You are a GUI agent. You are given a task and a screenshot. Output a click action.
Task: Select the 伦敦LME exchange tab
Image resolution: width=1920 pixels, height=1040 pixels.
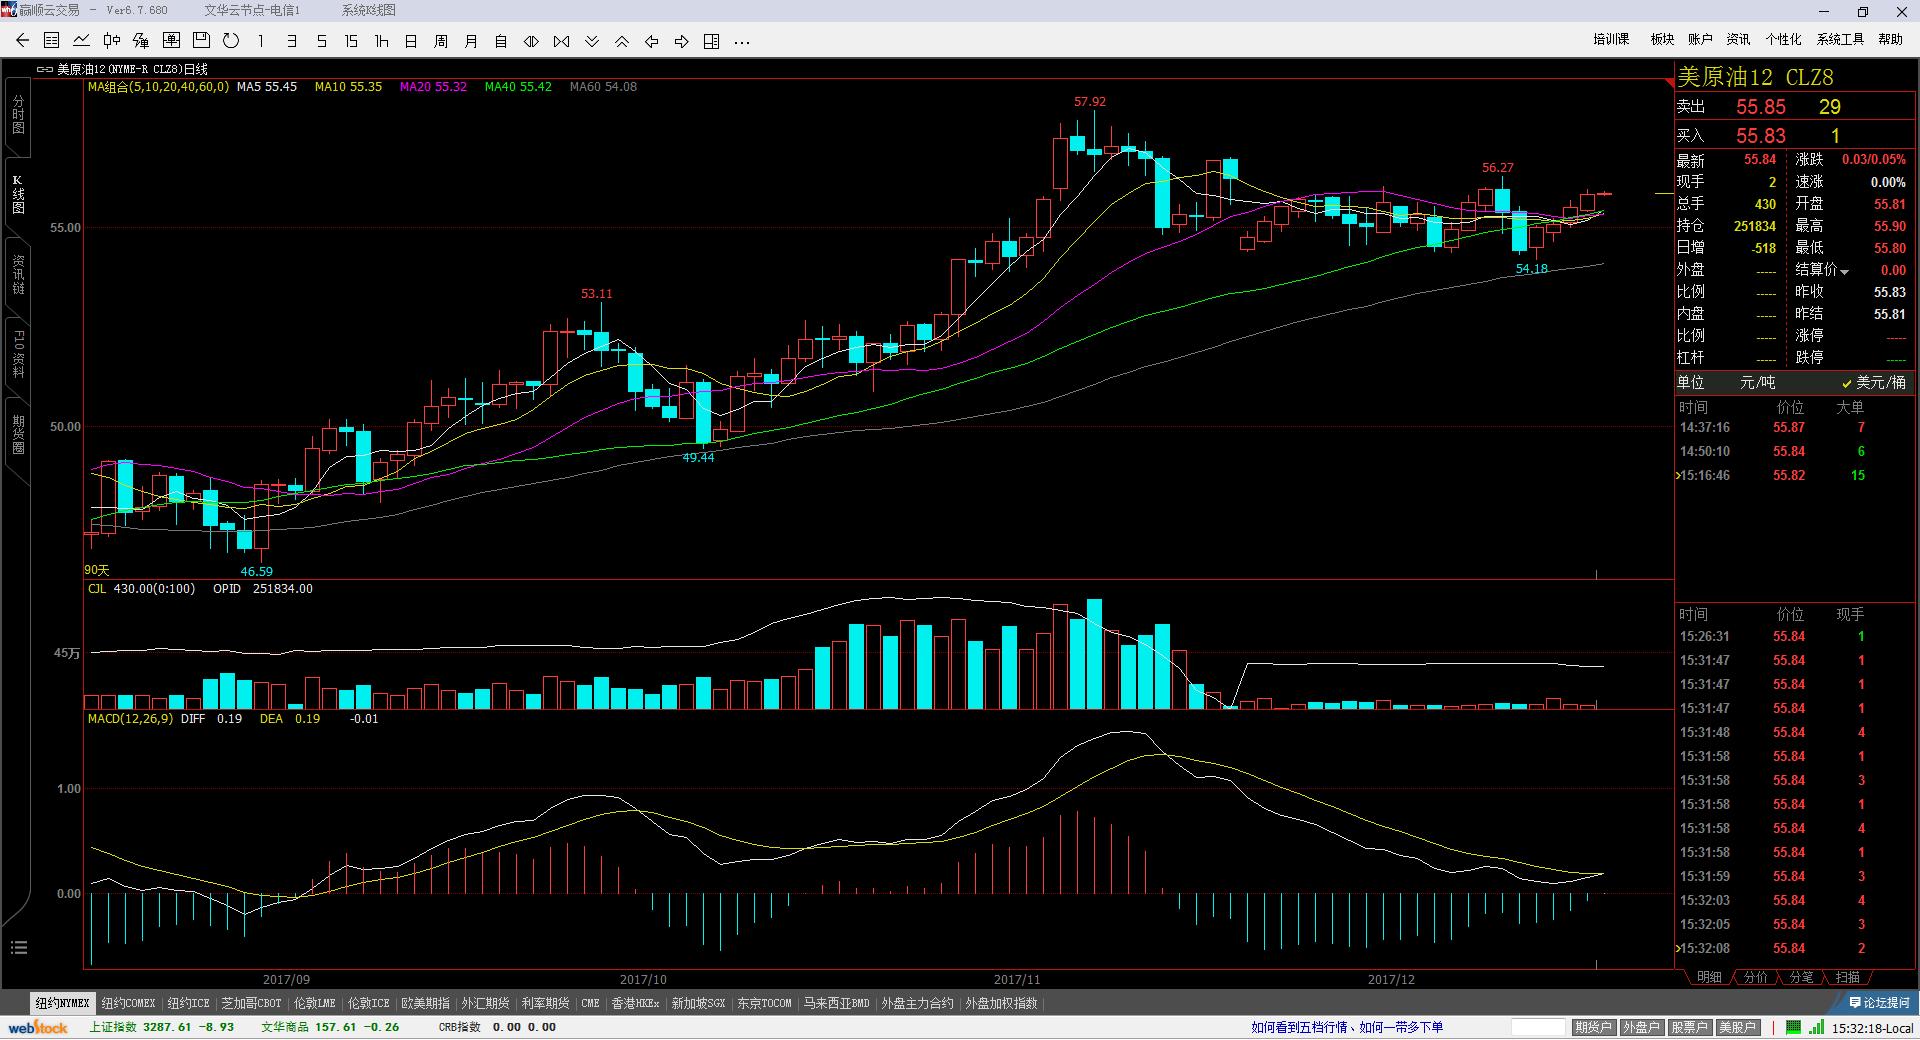pyautogui.click(x=315, y=1003)
